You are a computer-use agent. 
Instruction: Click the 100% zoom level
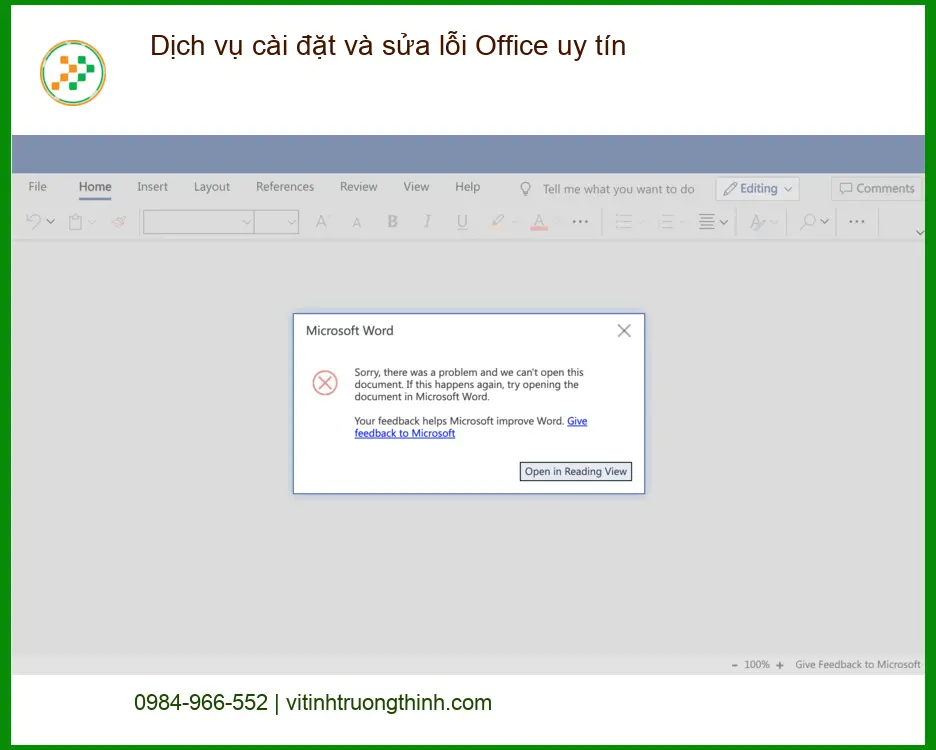coord(757,665)
